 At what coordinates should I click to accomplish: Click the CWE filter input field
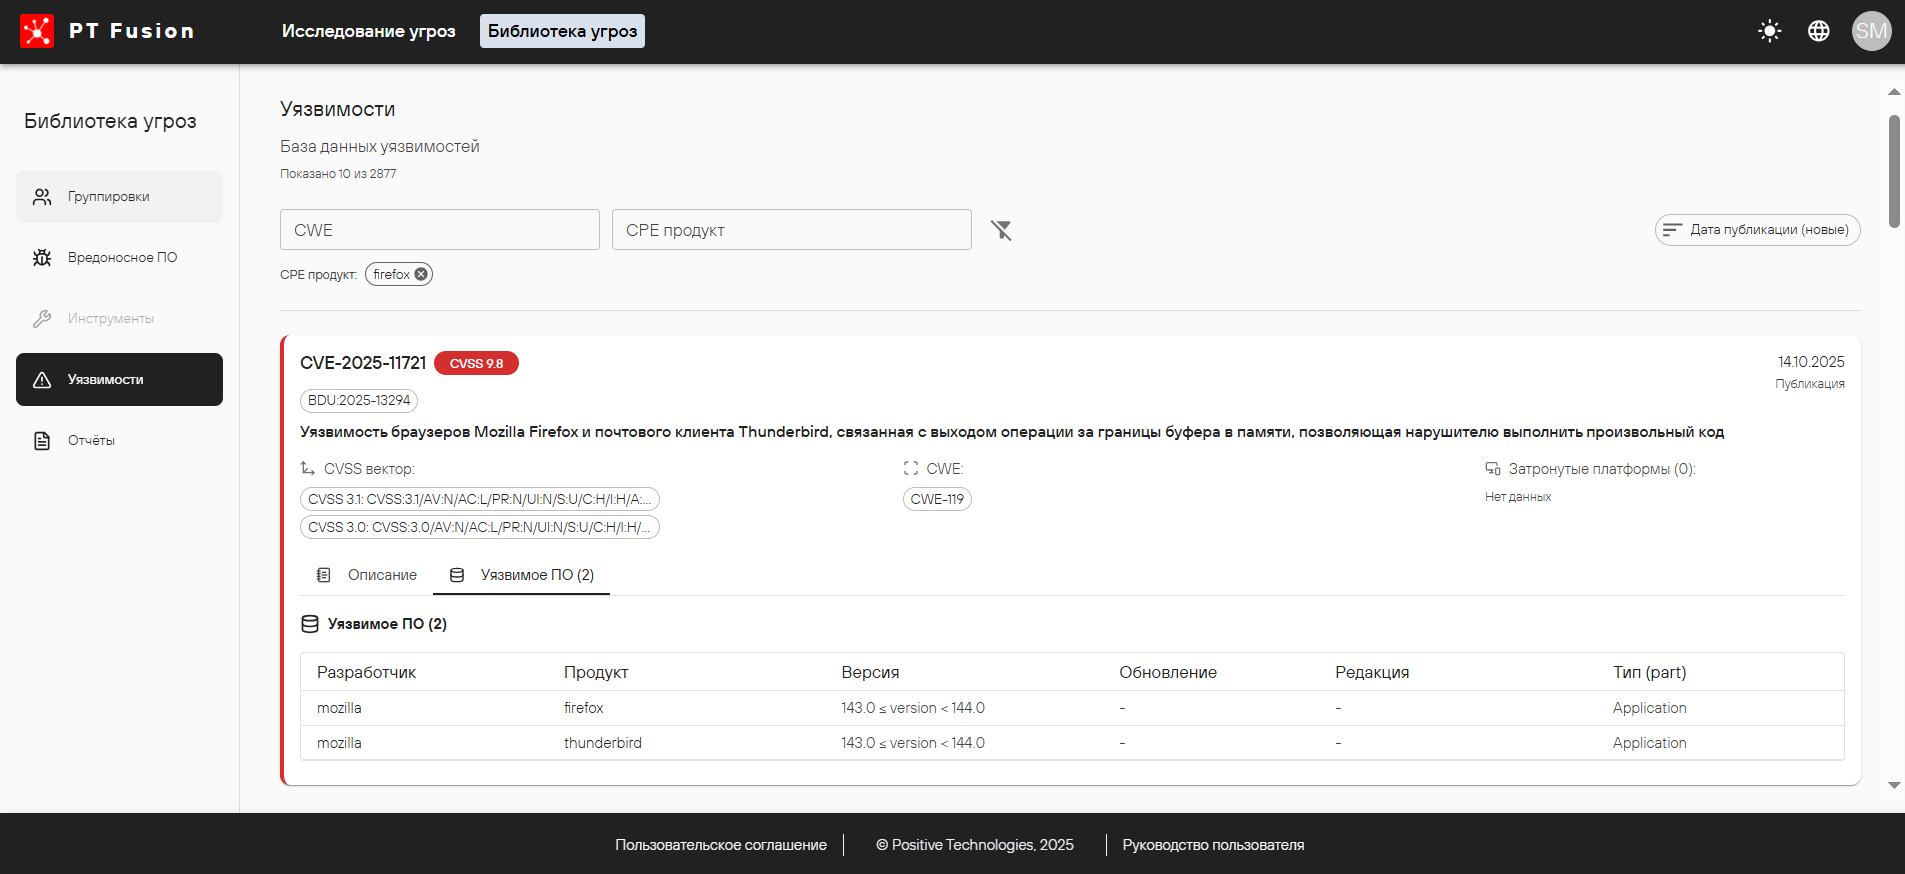click(439, 230)
